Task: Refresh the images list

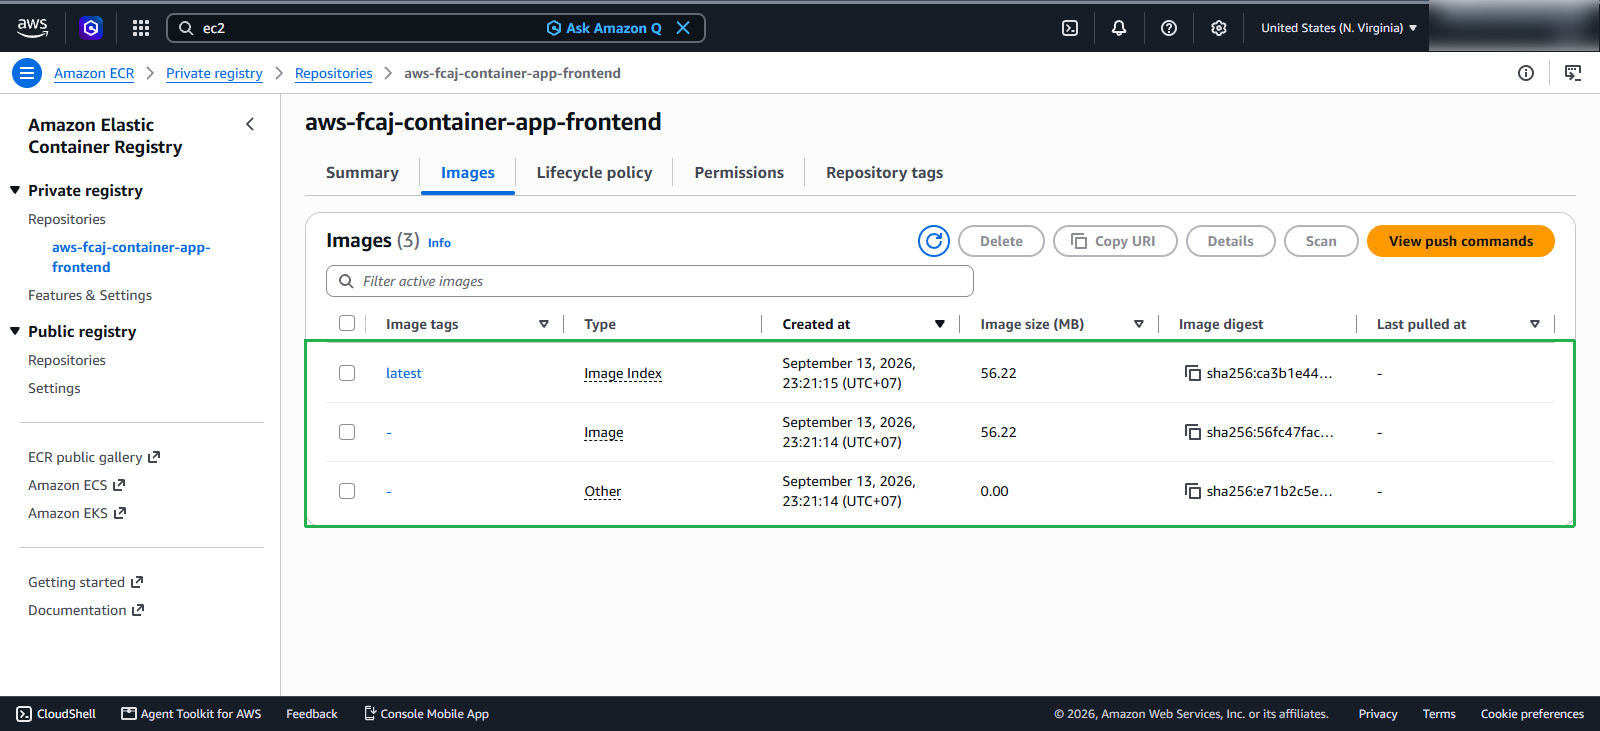Action: pos(934,241)
